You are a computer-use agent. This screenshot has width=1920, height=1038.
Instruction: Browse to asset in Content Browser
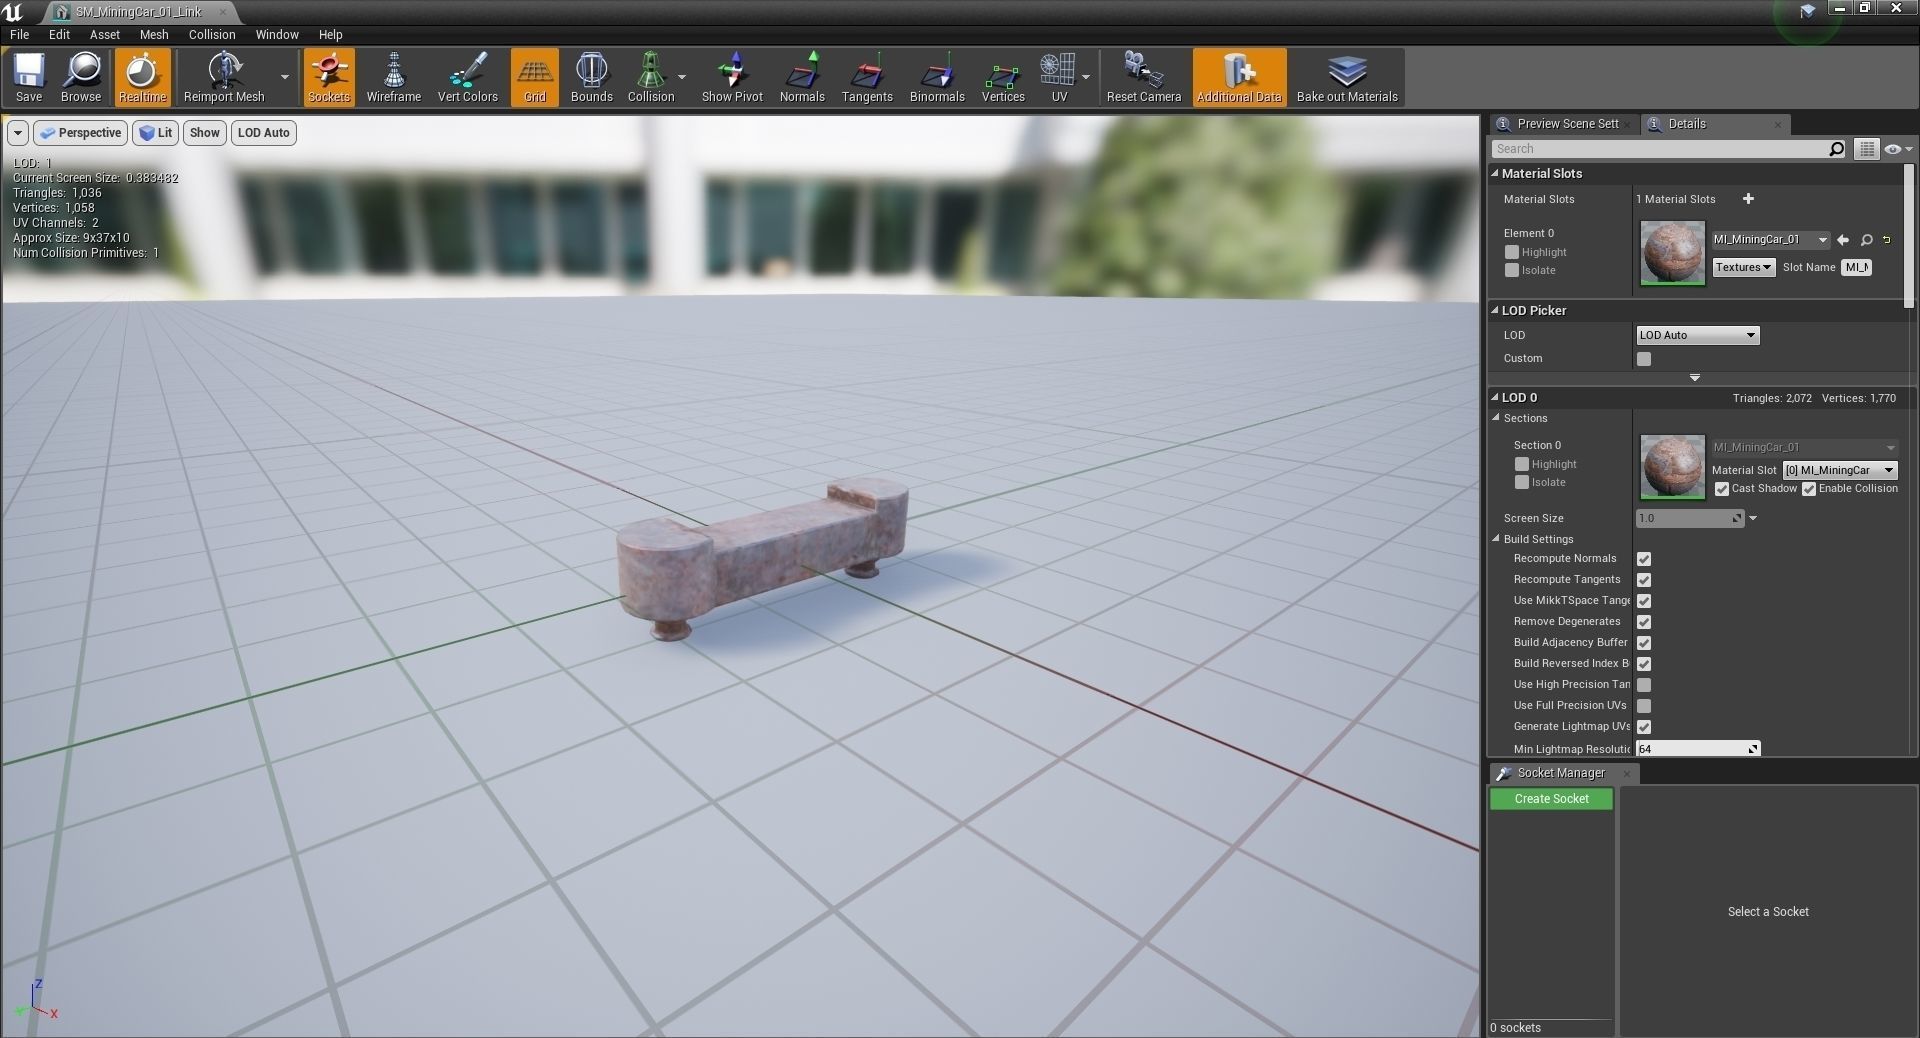click(81, 77)
